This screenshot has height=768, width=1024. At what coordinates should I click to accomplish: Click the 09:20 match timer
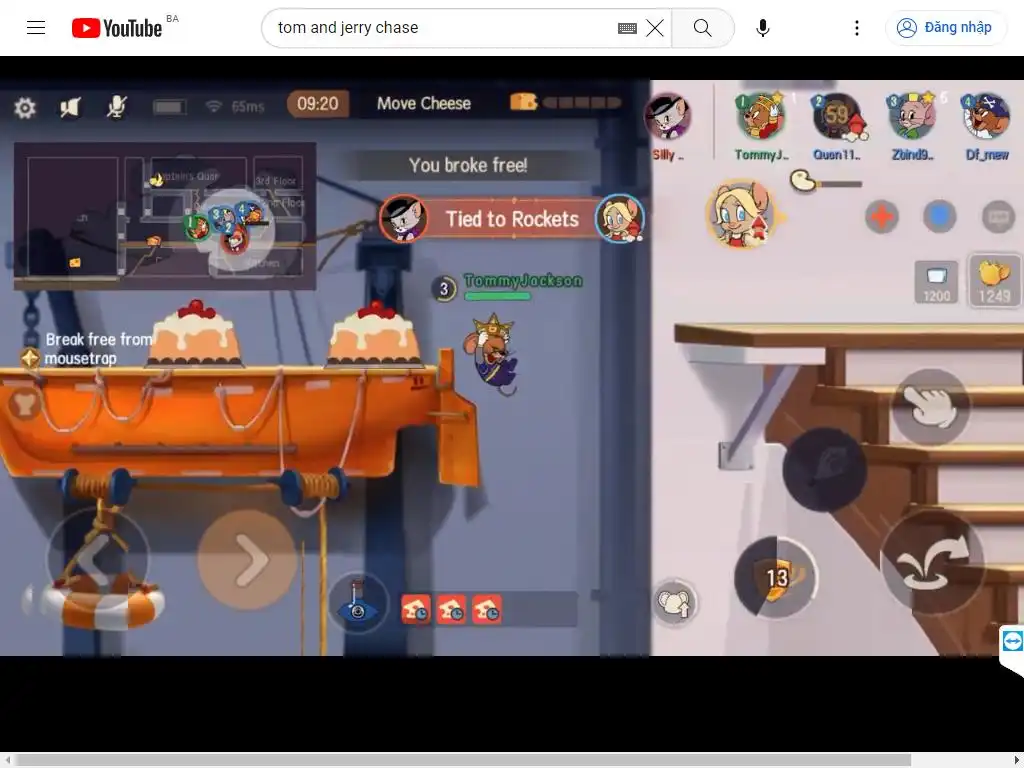click(x=317, y=104)
